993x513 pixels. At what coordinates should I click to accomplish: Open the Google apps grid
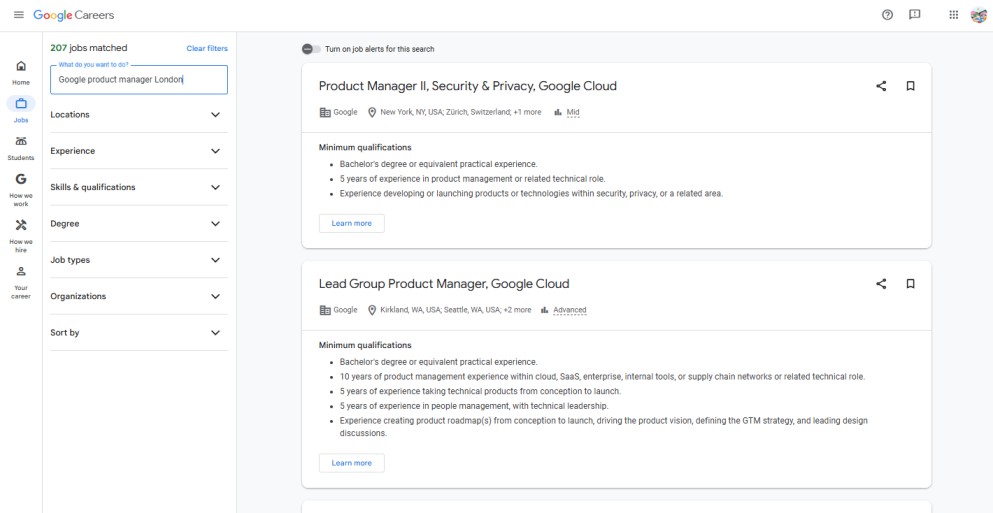[954, 15]
